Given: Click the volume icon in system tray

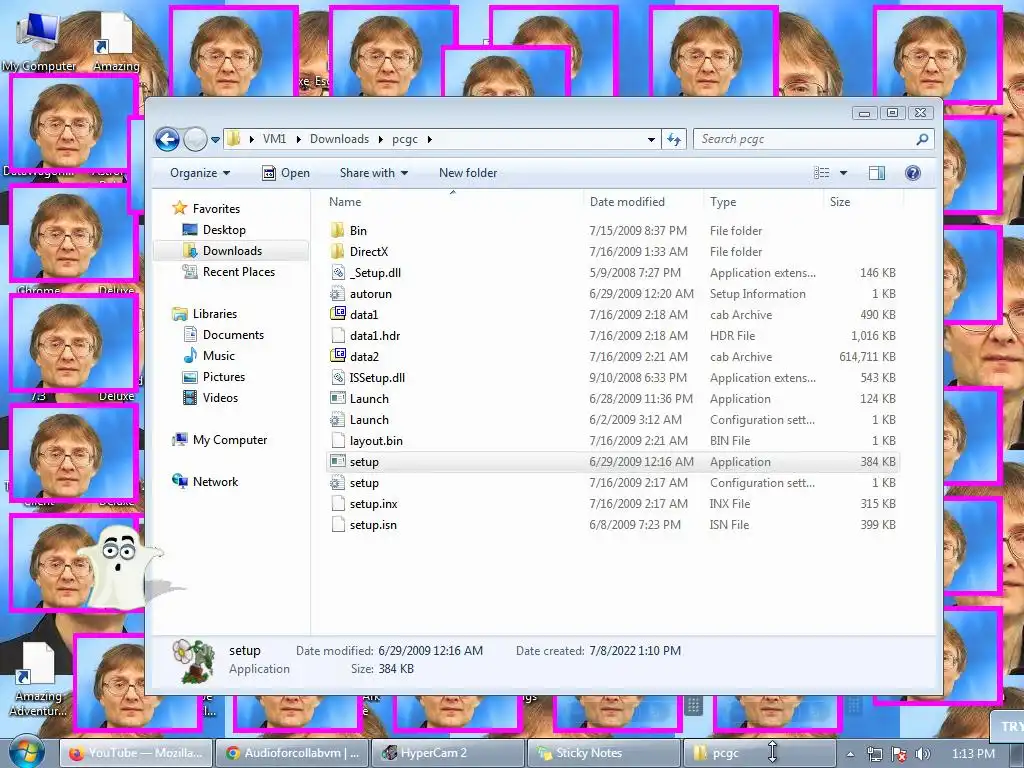Looking at the screenshot, I should (x=923, y=754).
